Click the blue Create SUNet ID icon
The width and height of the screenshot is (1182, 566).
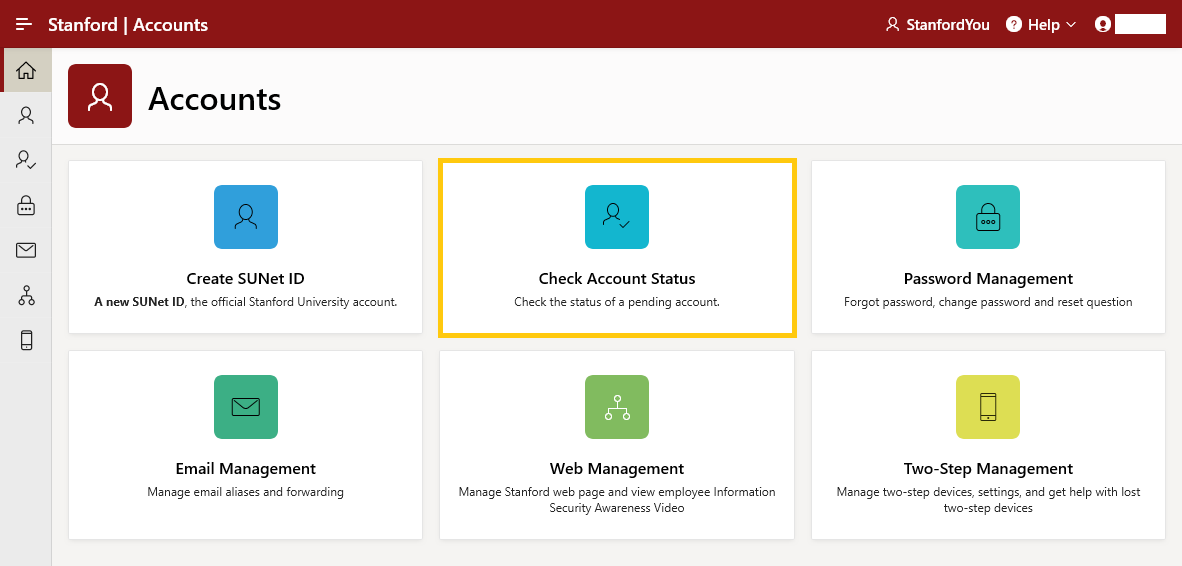[x=246, y=217]
